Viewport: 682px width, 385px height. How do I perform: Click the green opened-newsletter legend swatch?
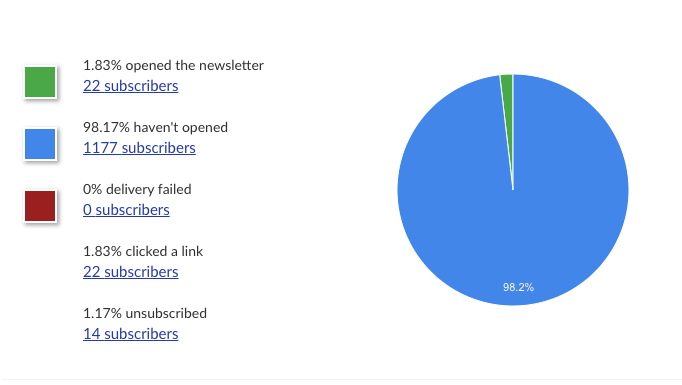pos(40,82)
